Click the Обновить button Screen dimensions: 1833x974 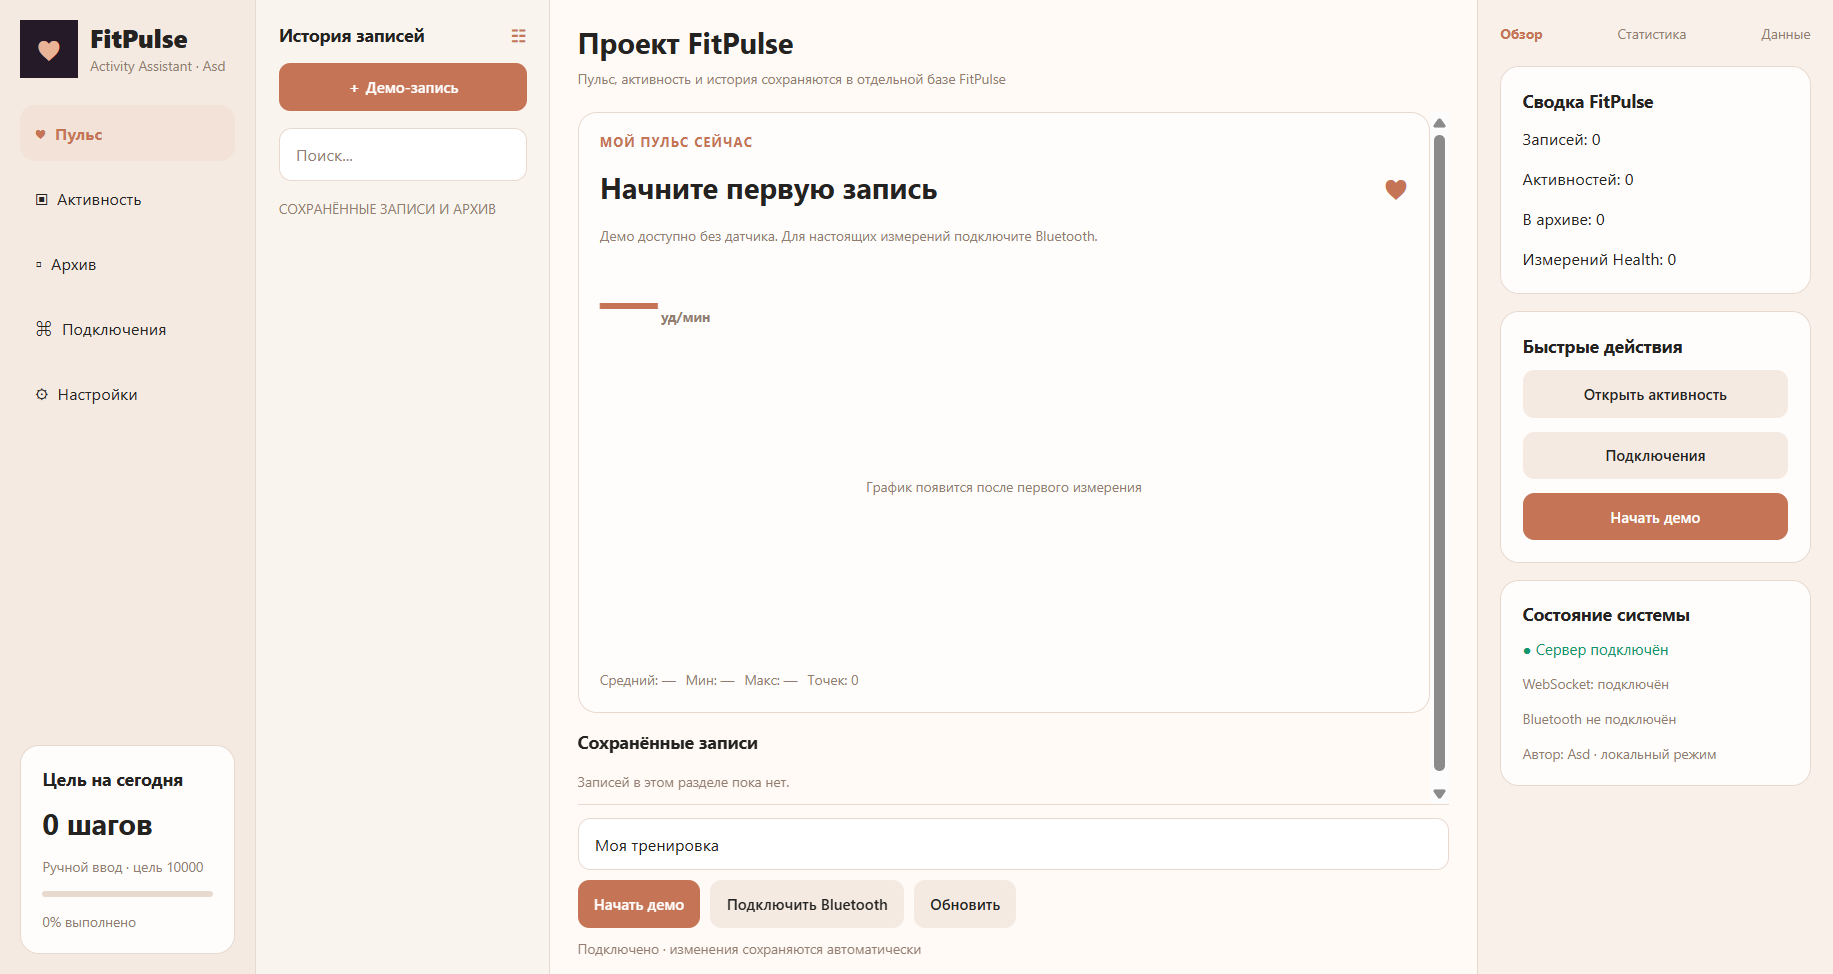pos(965,904)
